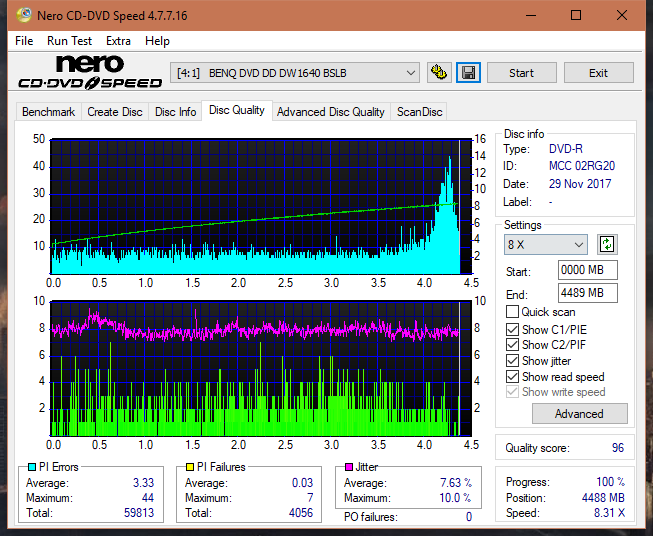Viewport: 653px width, 536px height.
Task: Click the refresh speed settings icon
Action: click(607, 244)
